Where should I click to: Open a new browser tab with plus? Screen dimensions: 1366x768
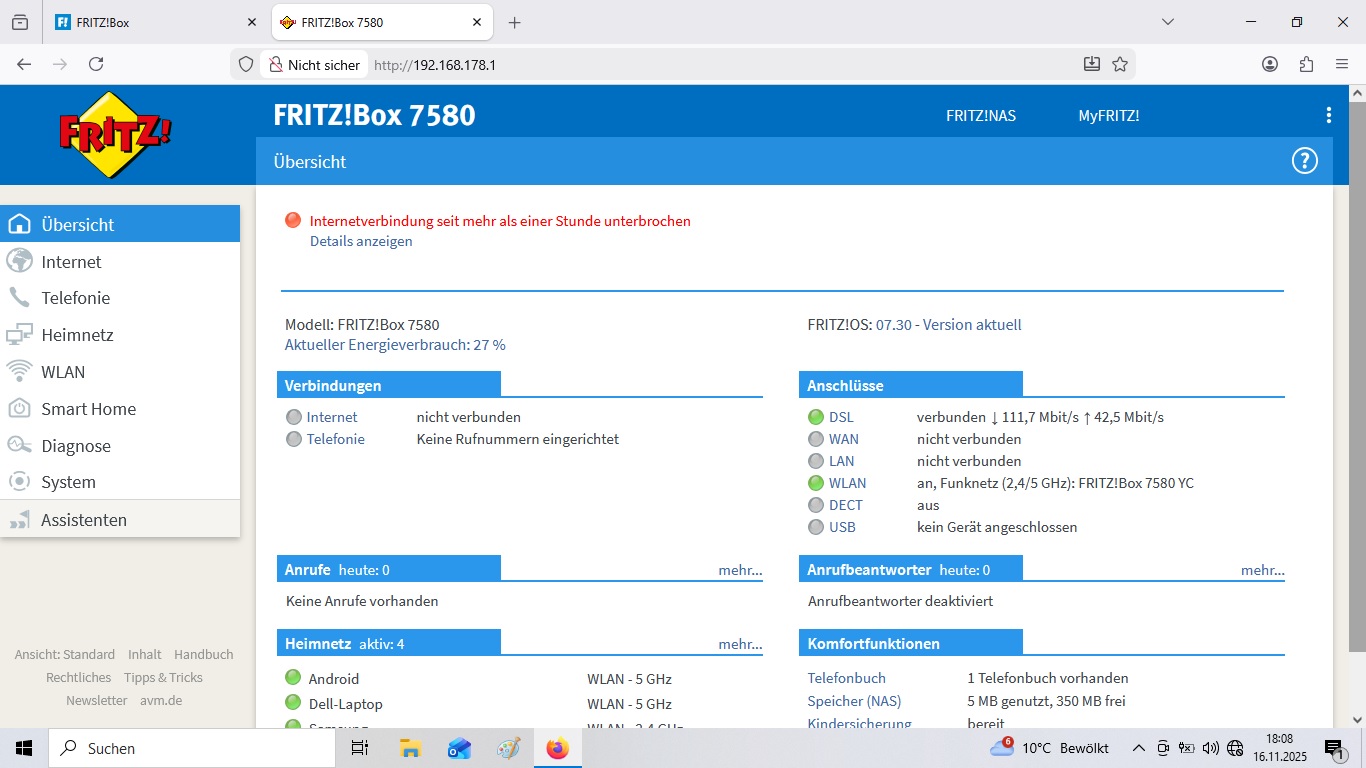click(514, 22)
